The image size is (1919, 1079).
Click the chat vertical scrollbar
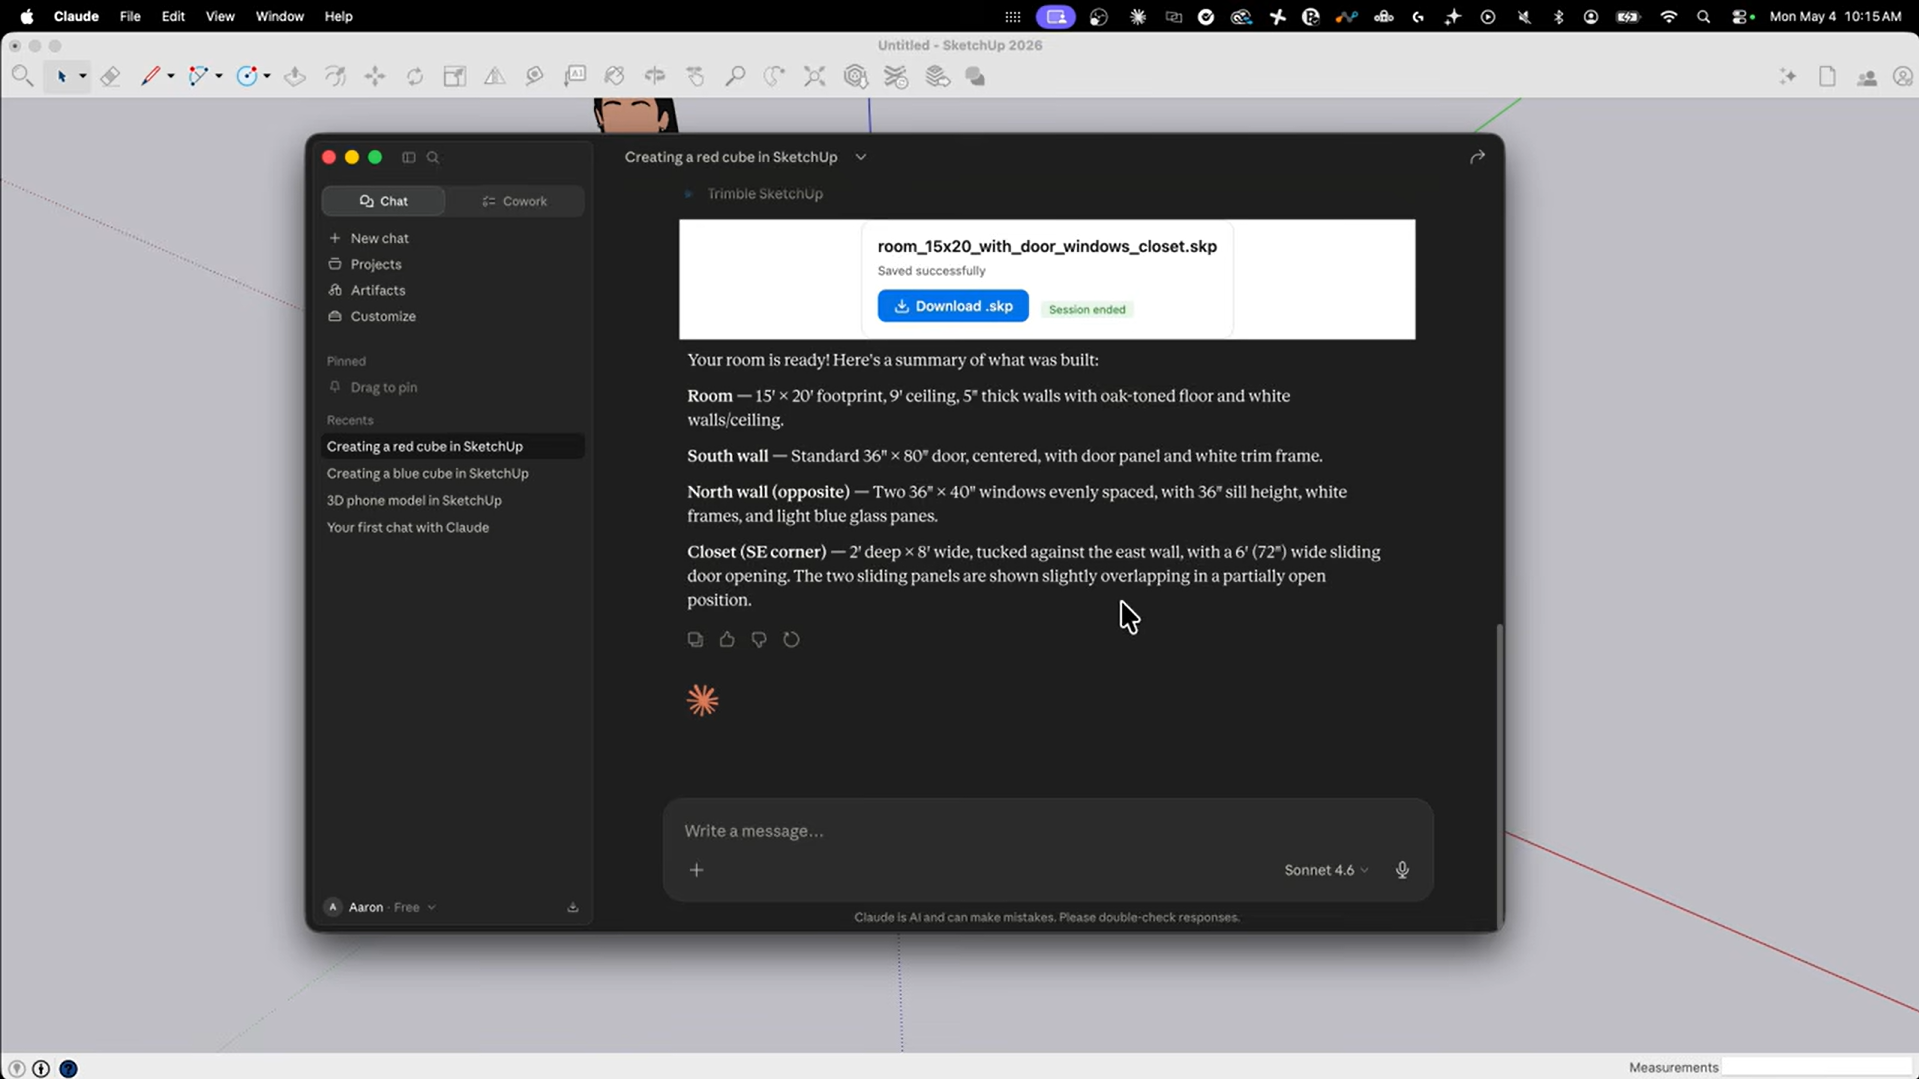(x=1498, y=775)
